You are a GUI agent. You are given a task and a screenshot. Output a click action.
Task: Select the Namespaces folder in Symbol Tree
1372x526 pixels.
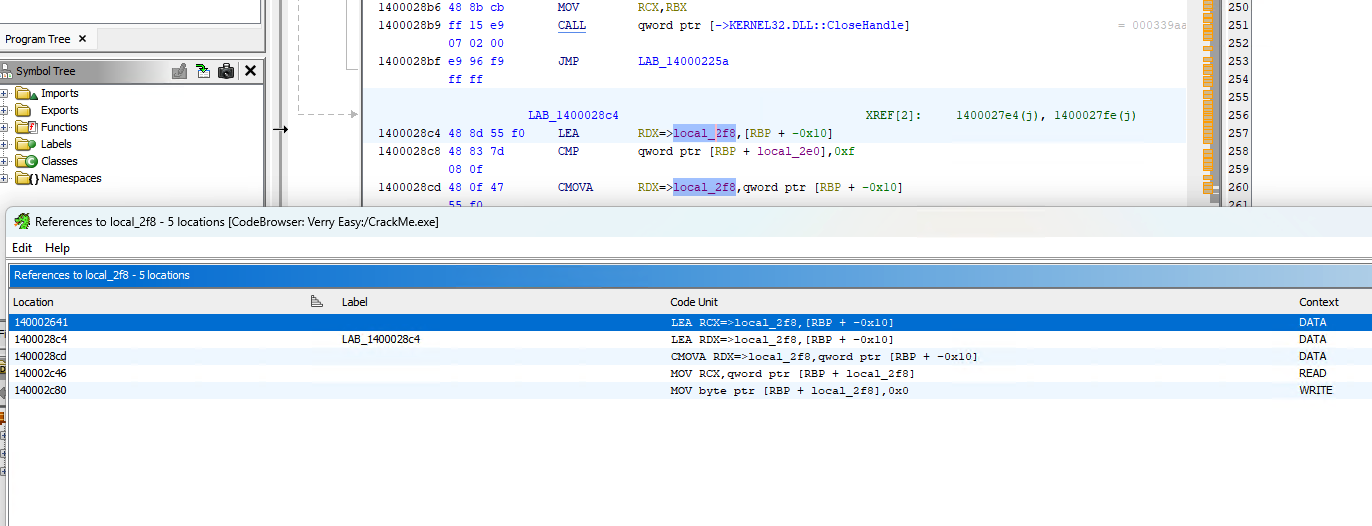pos(70,179)
